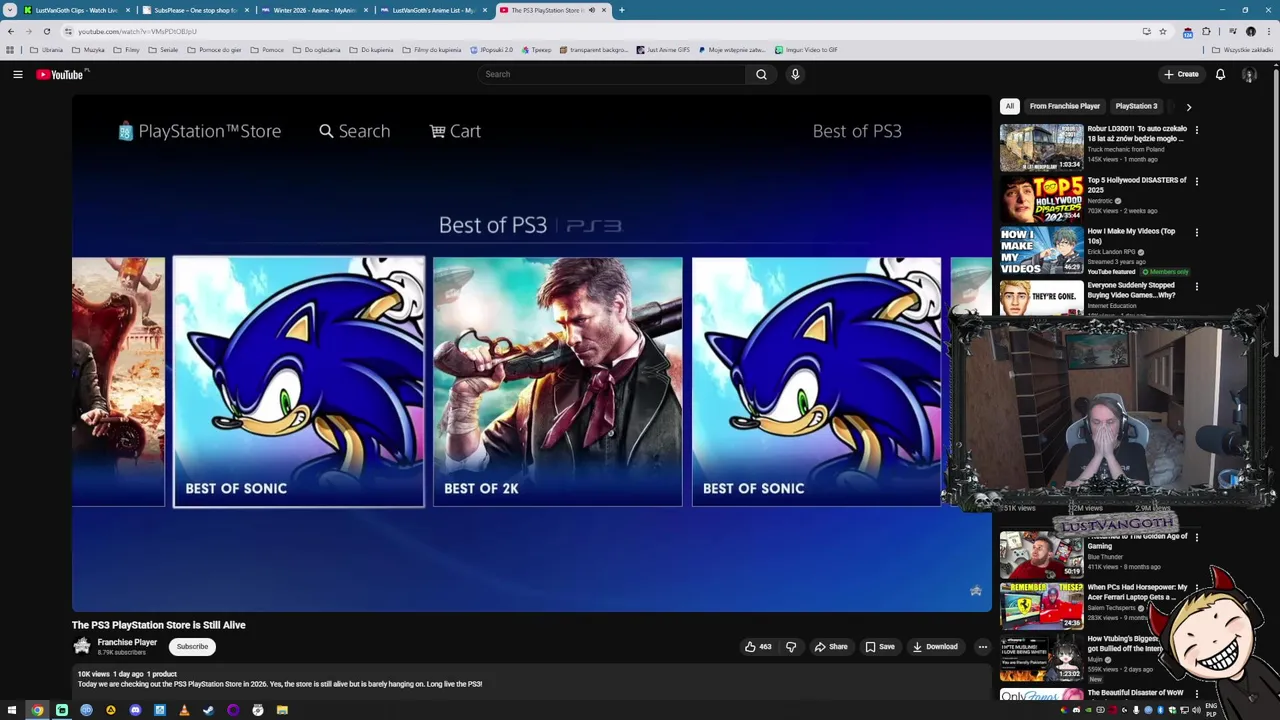
Task: Open the Seriale bookmarks folder
Action: coord(163,49)
